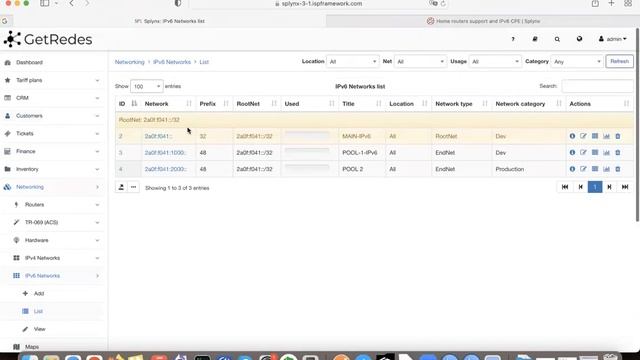640x360 pixels.
Task: Open table view icon for MAIN-IPv6 row
Action: (x=595, y=136)
